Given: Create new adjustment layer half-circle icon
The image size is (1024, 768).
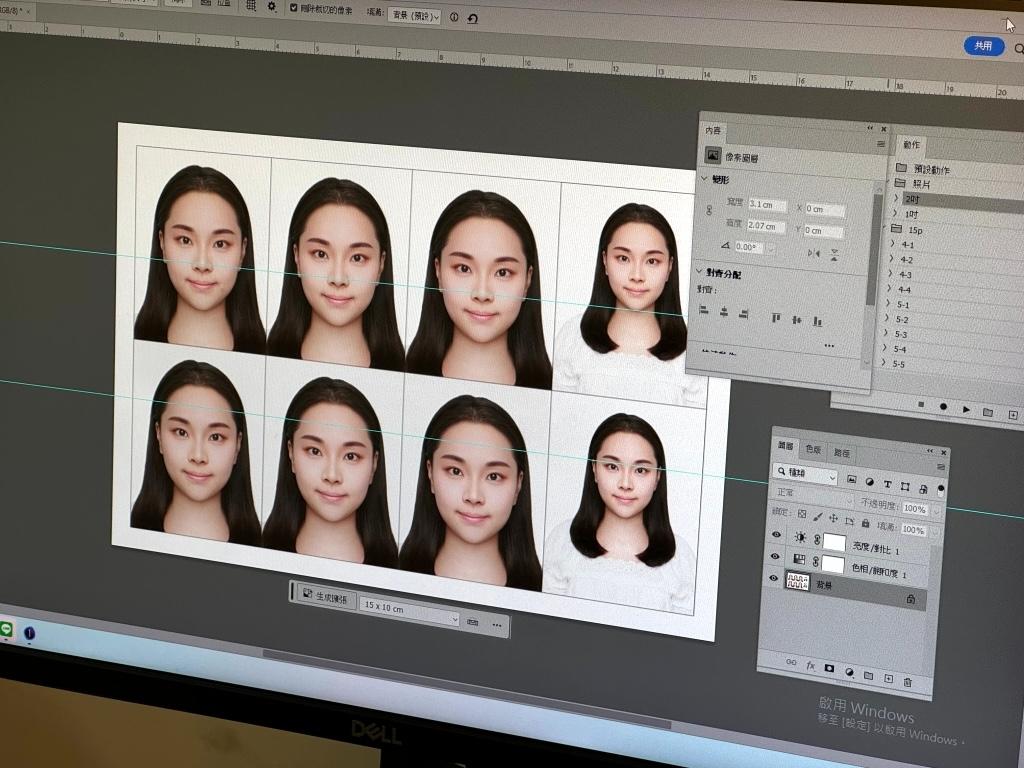Looking at the screenshot, I should (849, 671).
